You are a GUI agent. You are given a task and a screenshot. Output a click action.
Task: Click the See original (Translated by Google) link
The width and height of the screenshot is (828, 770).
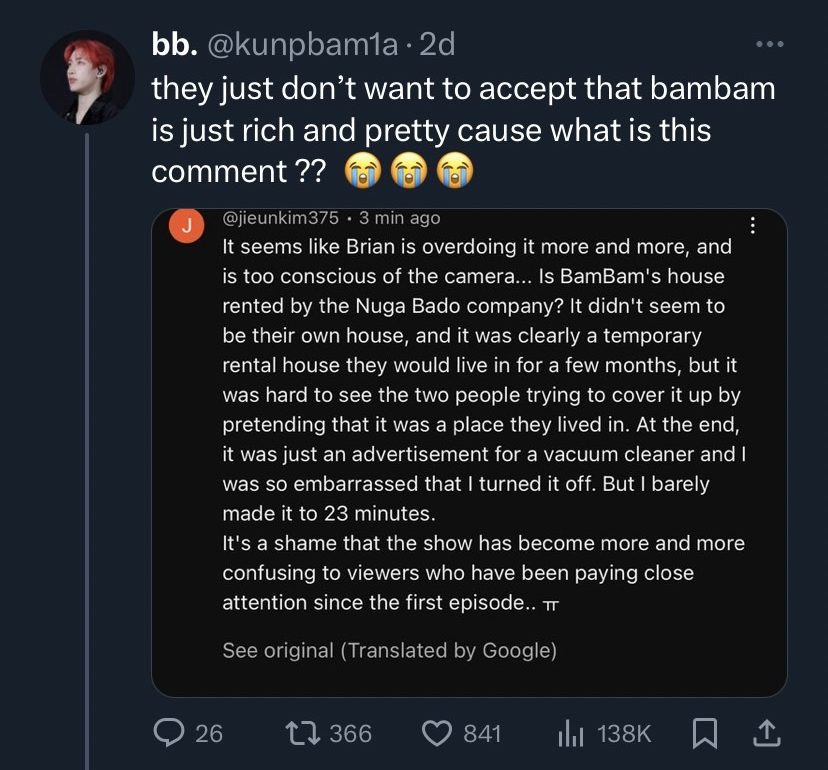click(x=390, y=651)
